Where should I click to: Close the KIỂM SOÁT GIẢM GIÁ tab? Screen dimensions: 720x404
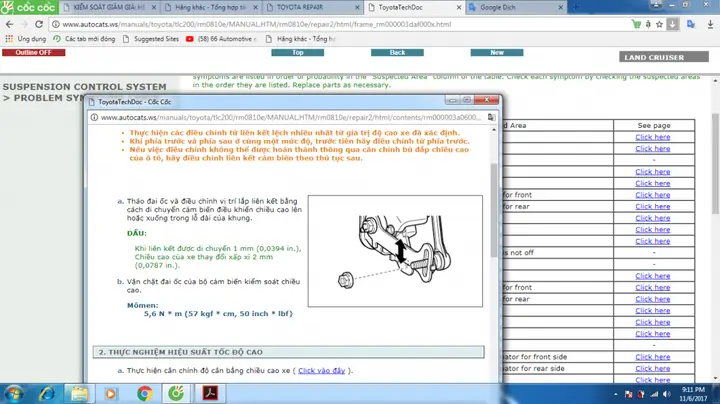(154, 7)
